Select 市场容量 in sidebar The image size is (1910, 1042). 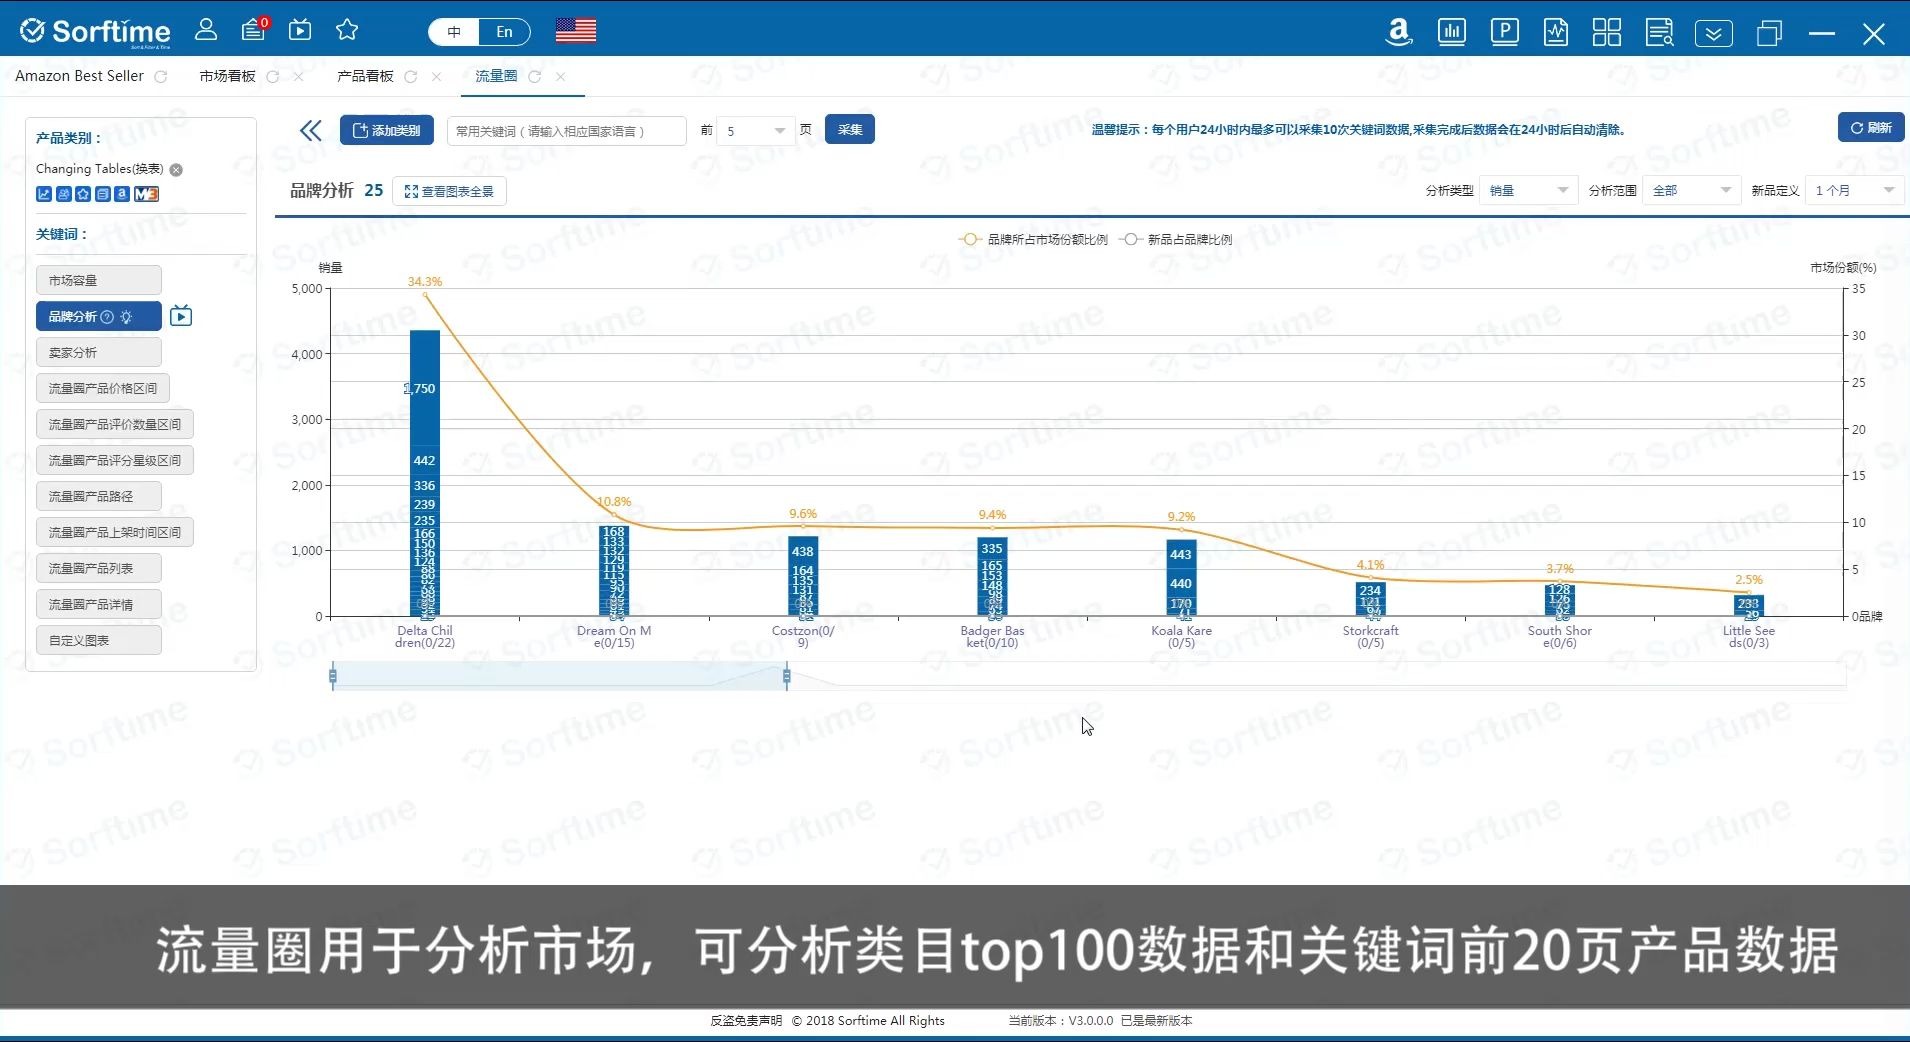click(98, 280)
